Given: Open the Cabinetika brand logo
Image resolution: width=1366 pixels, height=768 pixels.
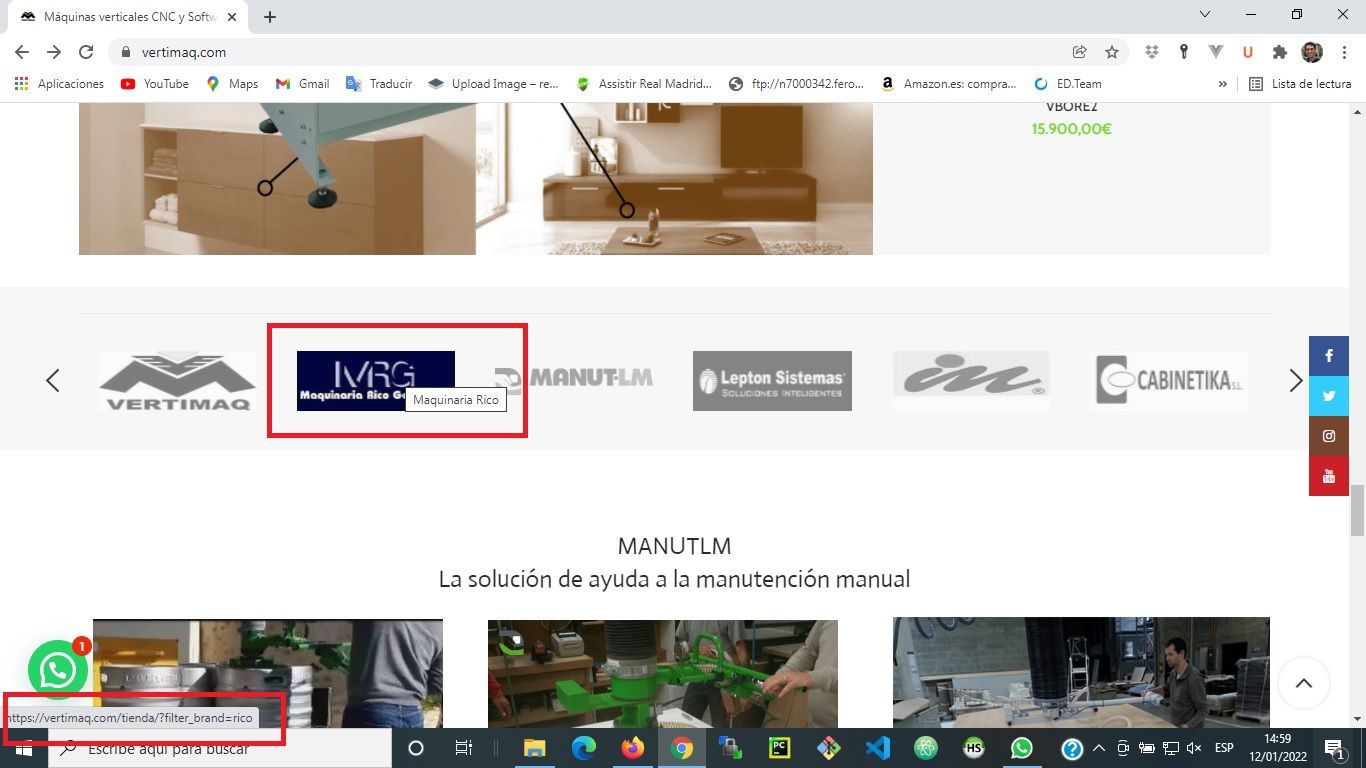Looking at the screenshot, I should point(1169,381).
